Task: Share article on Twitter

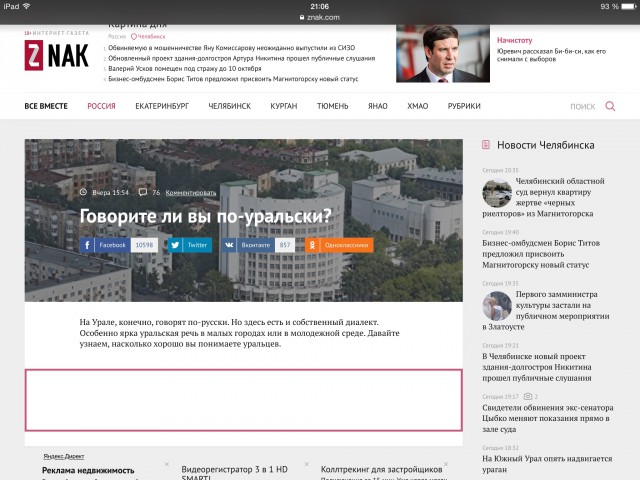Action: pyautogui.click(x=189, y=244)
